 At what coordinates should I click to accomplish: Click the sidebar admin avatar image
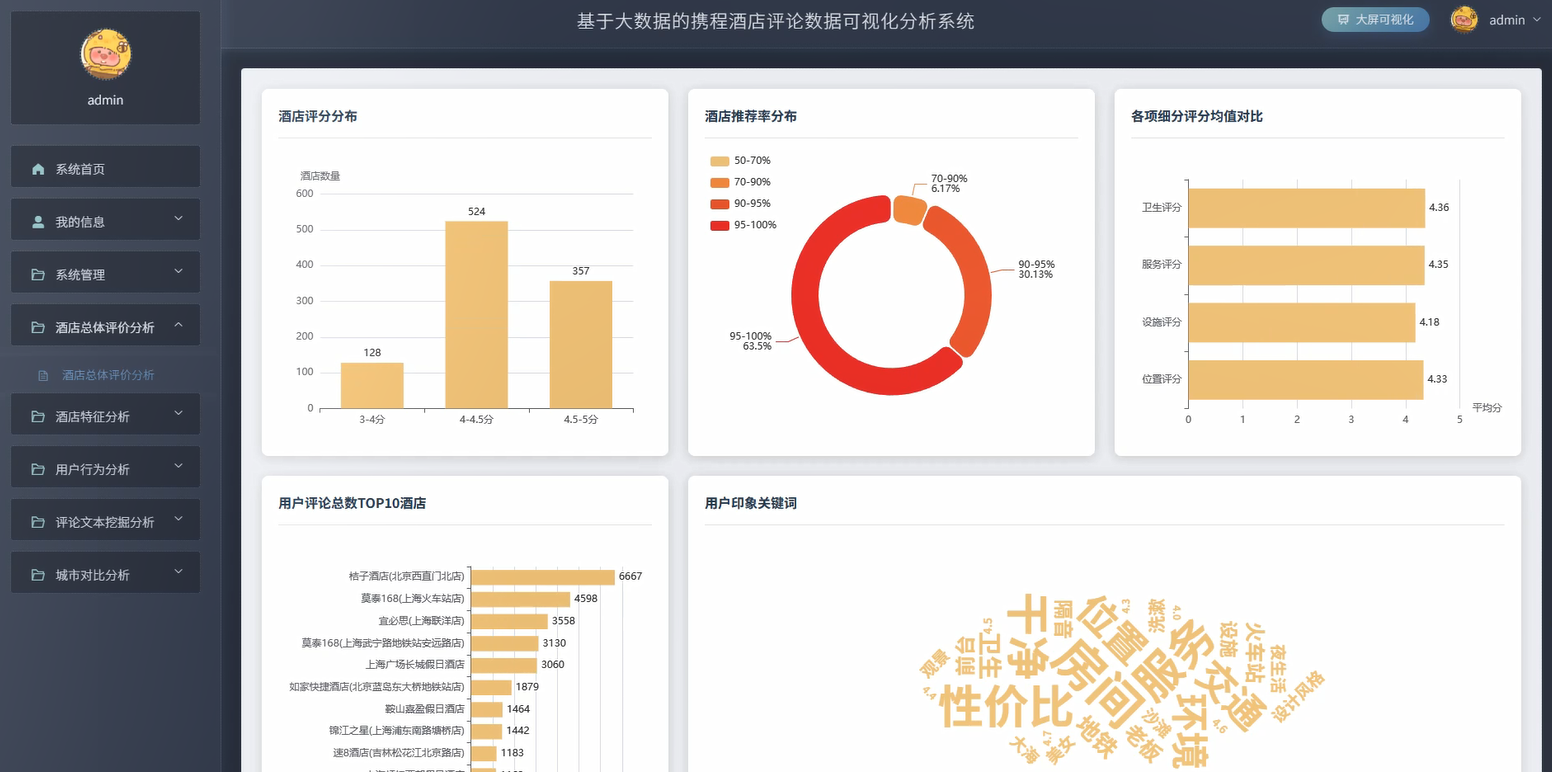(x=106, y=54)
